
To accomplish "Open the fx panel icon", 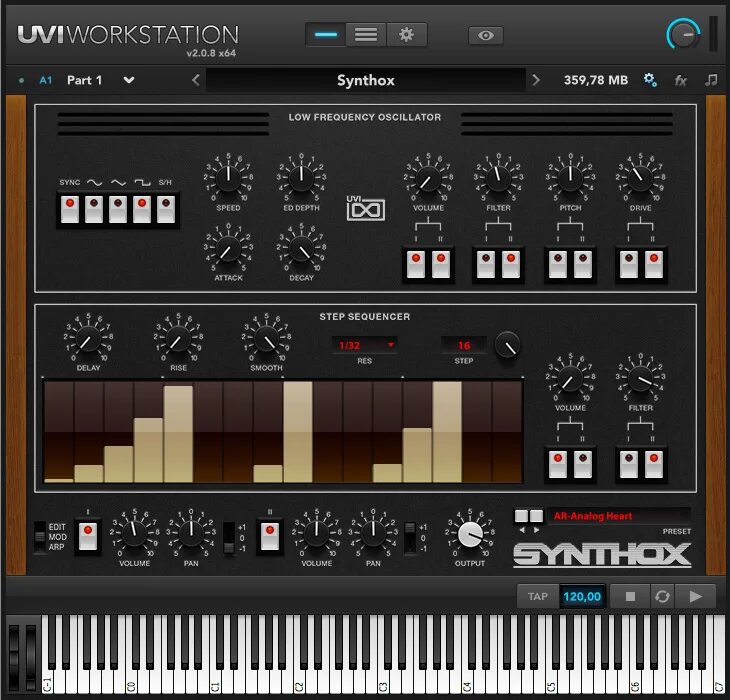I will (x=681, y=81).
